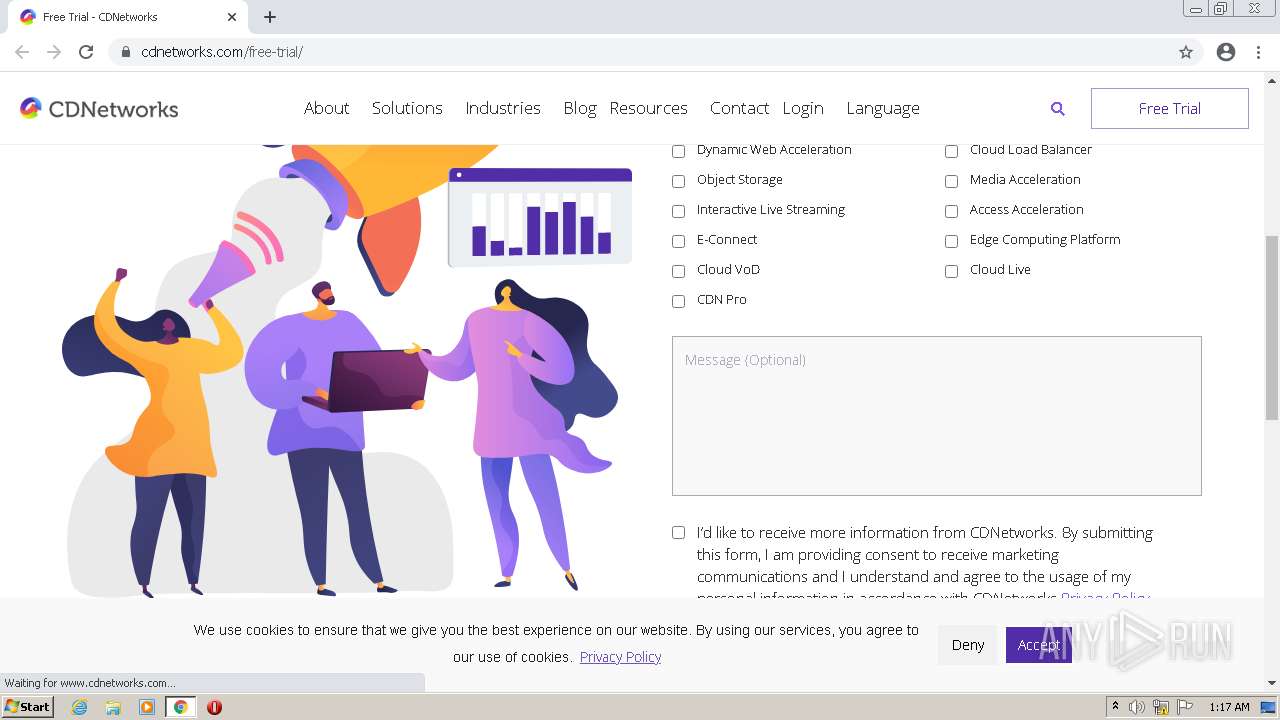View site security padlock info
This screenshot has width=1280, height=720.
click(x=125, y=52)
